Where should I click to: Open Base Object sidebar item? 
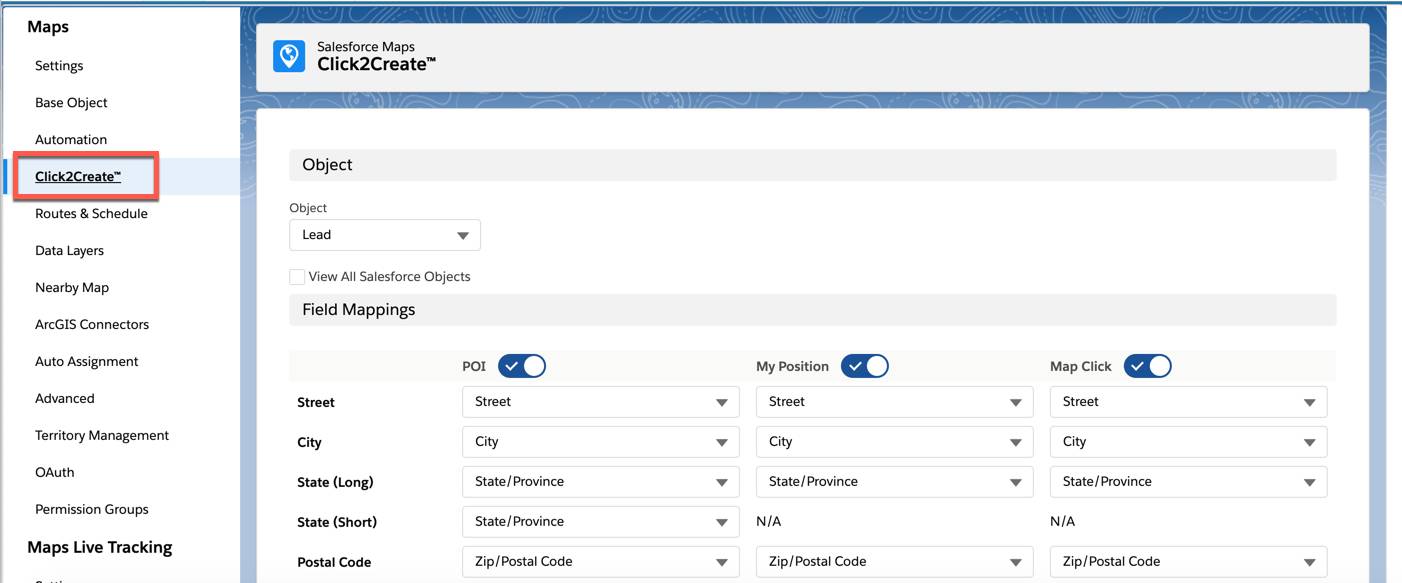click(x=71, y=103)
